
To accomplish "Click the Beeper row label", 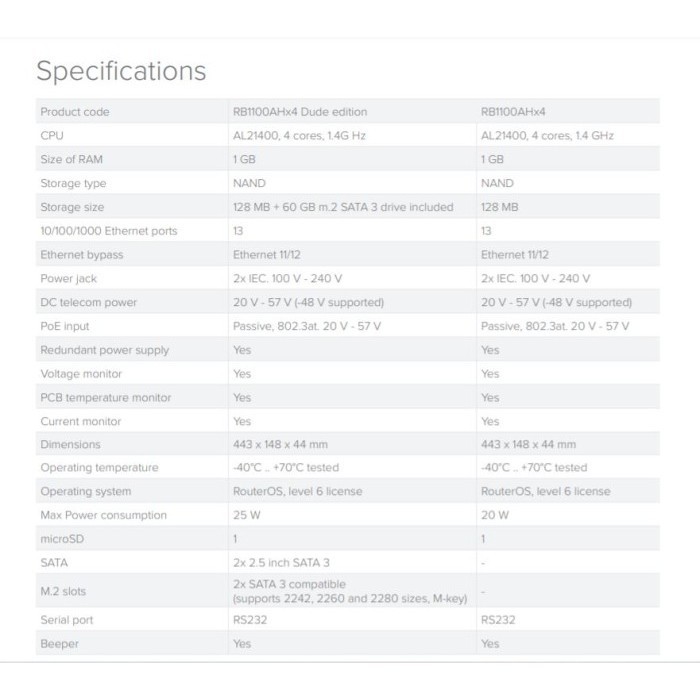I will 59,643.
